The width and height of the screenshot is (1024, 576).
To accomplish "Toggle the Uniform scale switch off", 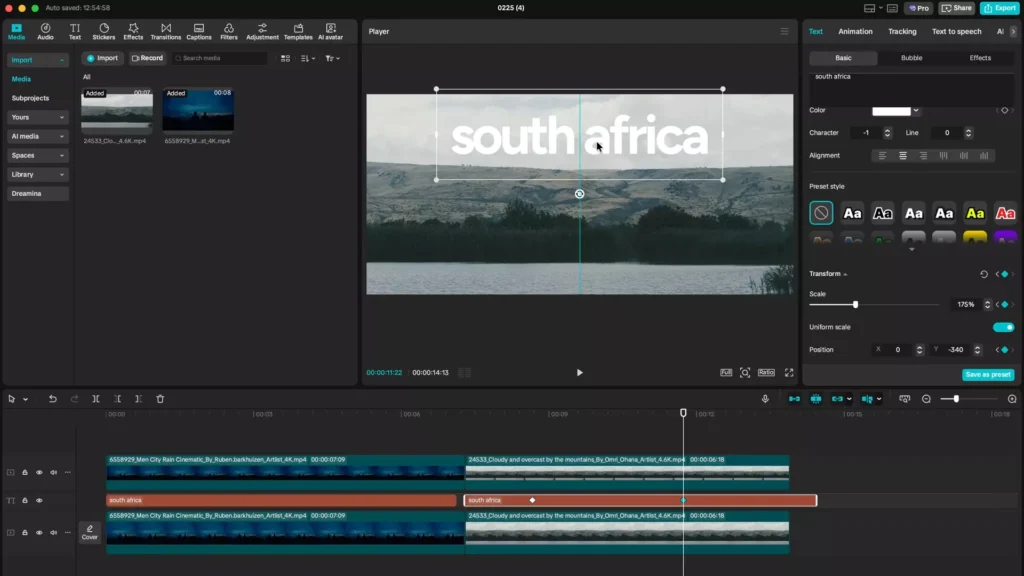I will coord(1005,327).
